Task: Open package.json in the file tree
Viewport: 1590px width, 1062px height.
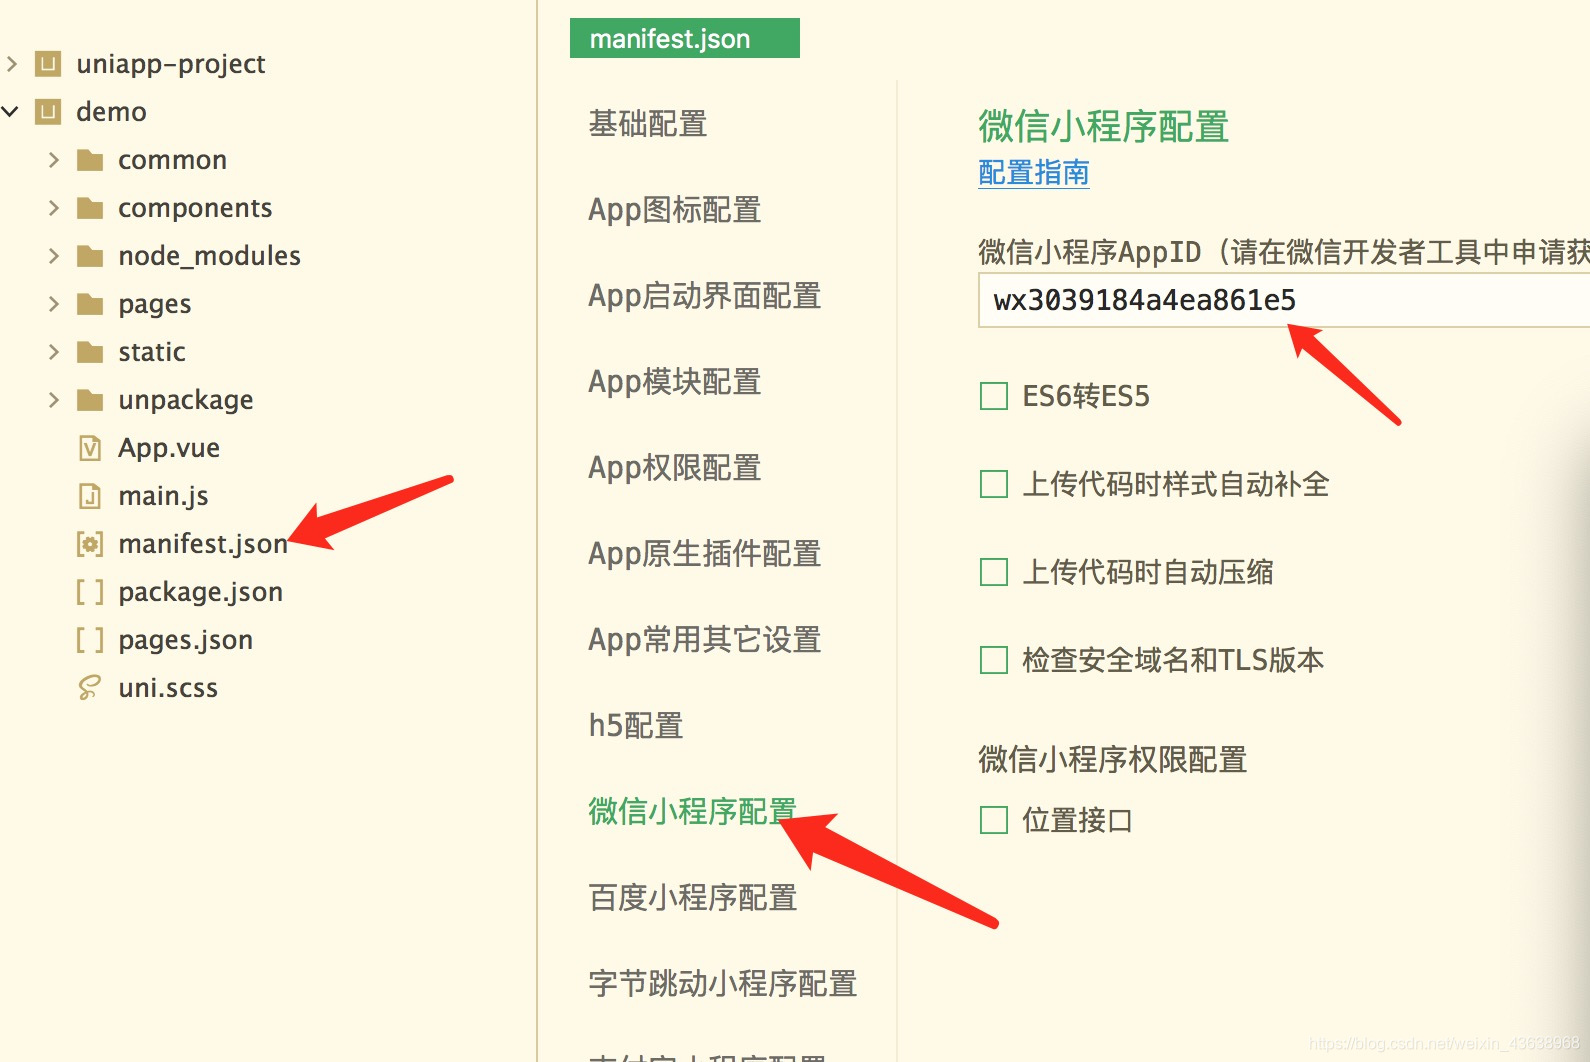Action: click(x=201, y=592)
